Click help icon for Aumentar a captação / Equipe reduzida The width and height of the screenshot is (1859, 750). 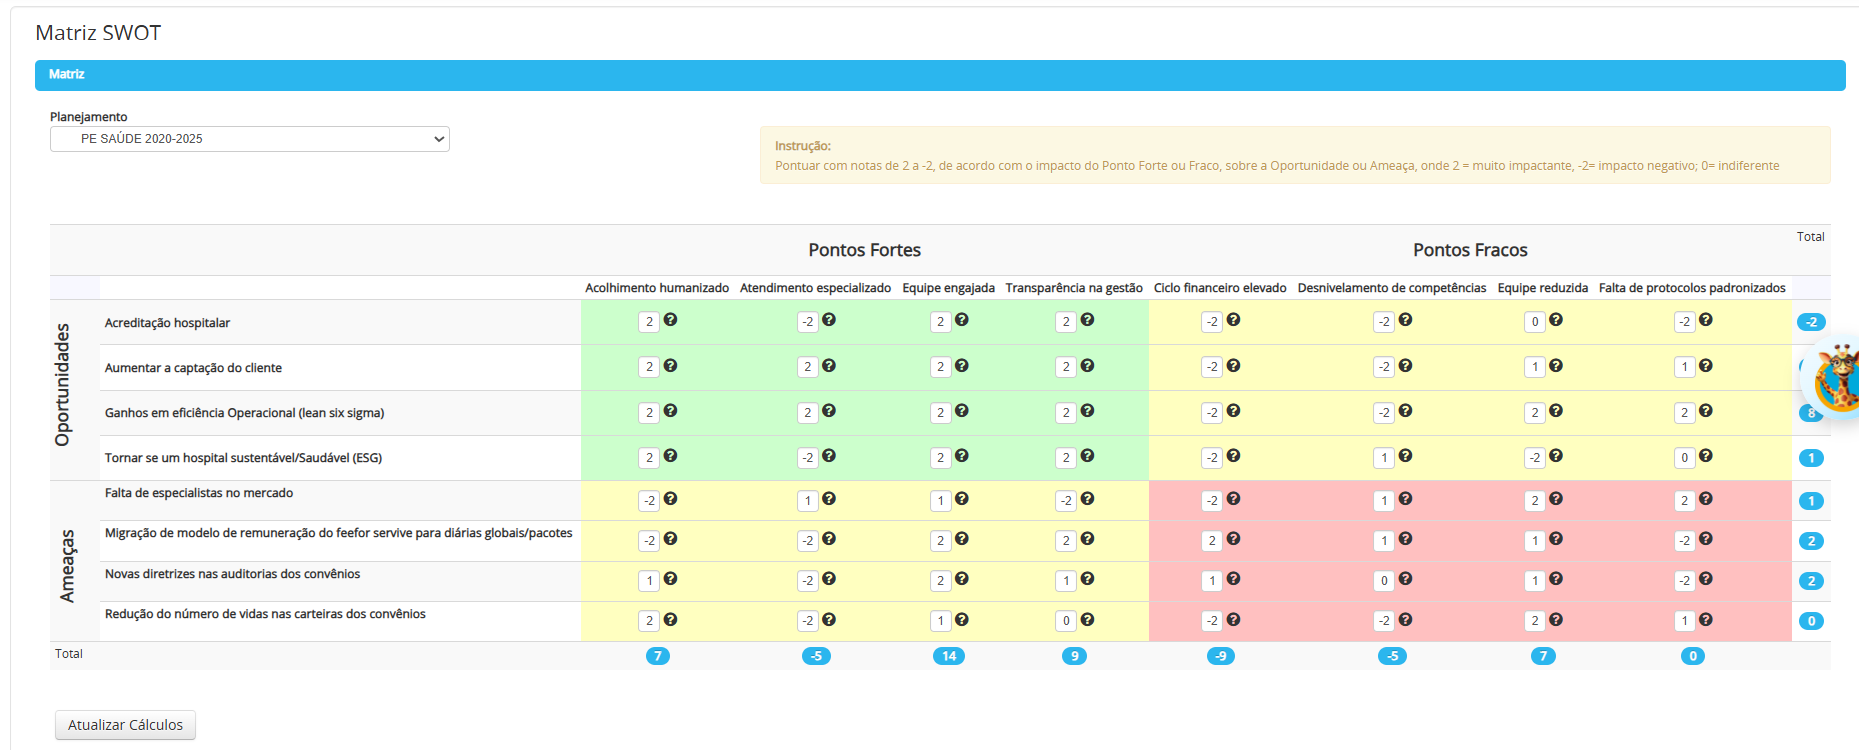click(1555, 366)
